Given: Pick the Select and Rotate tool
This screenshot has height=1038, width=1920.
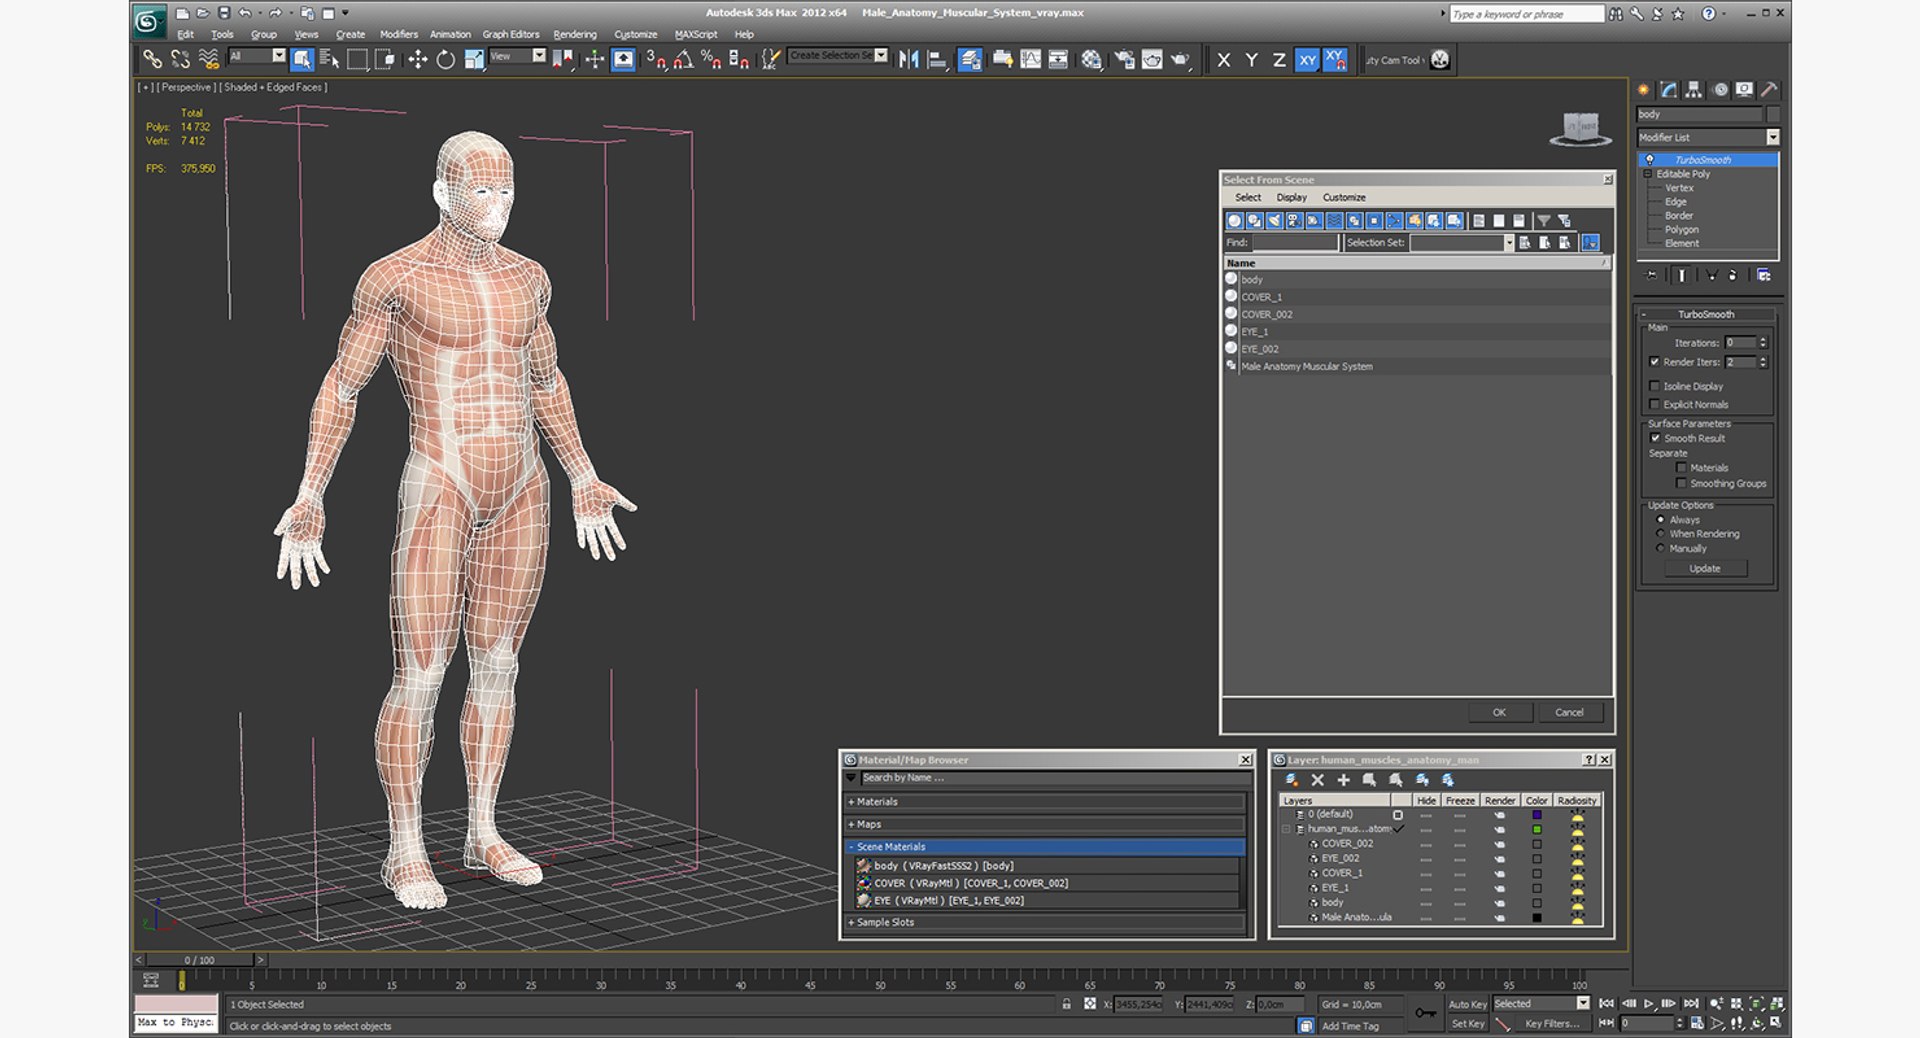Looking at the screenshot, I should coord(445,60).
